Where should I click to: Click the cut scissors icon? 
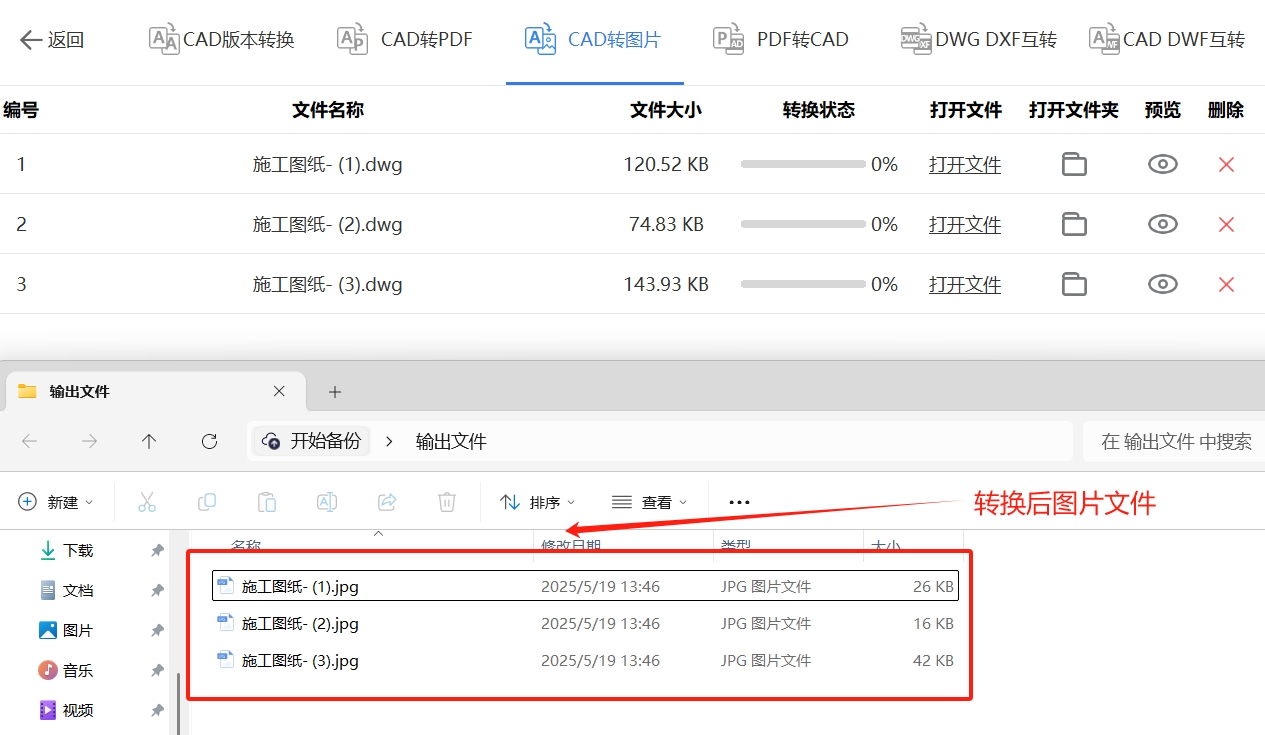147,502
